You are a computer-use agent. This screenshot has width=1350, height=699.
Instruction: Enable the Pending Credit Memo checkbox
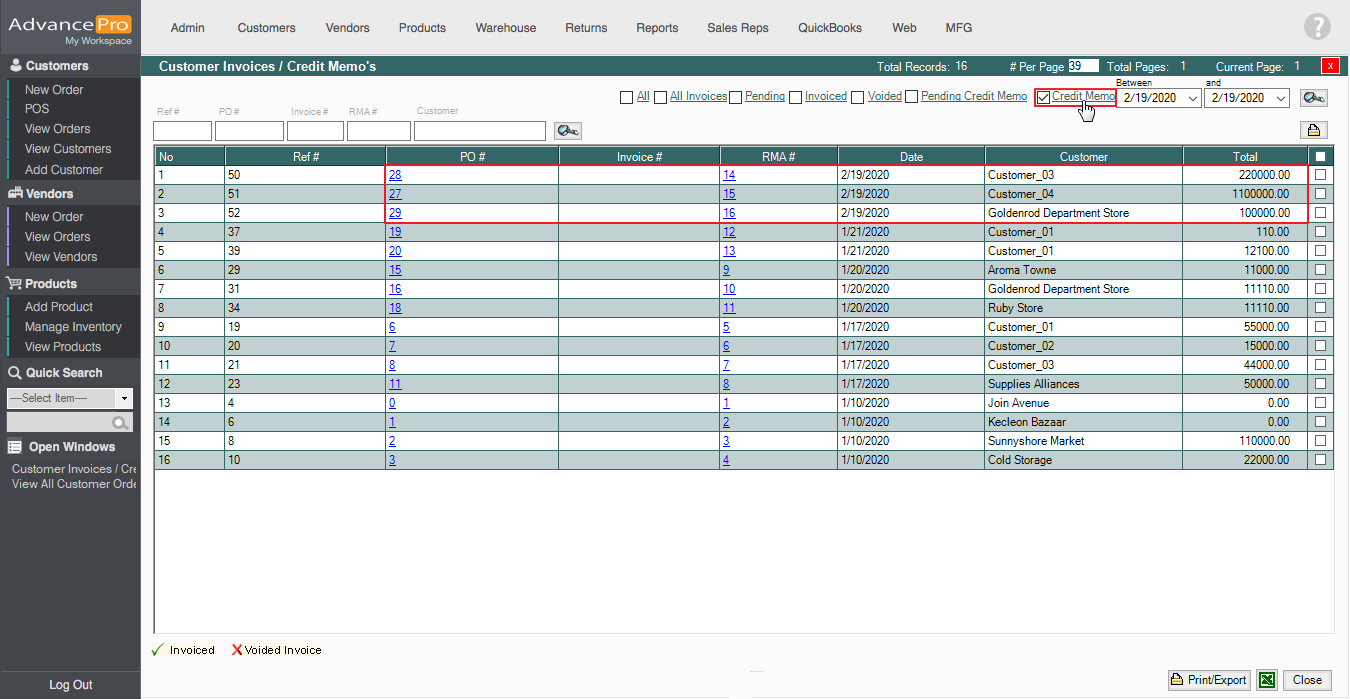pyautogui.click(x=911, y=97)
